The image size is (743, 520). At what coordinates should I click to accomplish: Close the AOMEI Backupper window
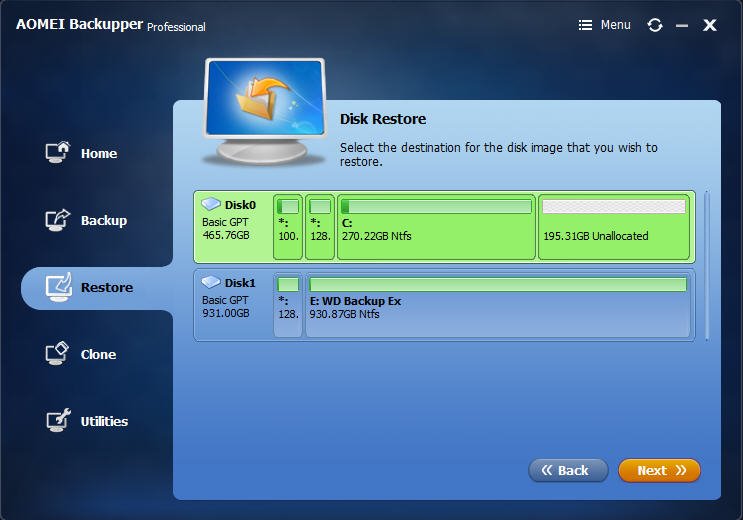709,25
